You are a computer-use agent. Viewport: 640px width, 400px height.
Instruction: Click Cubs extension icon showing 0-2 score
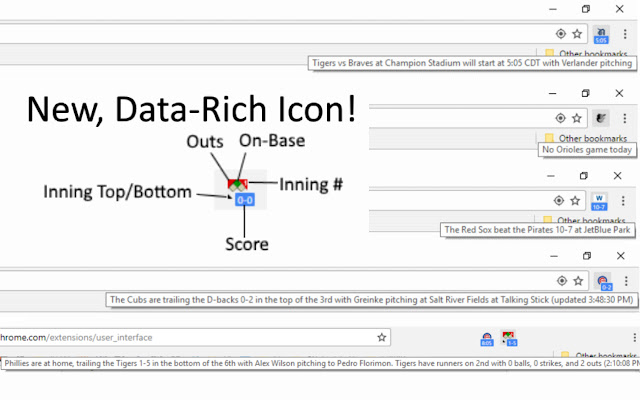pos(604,282)
